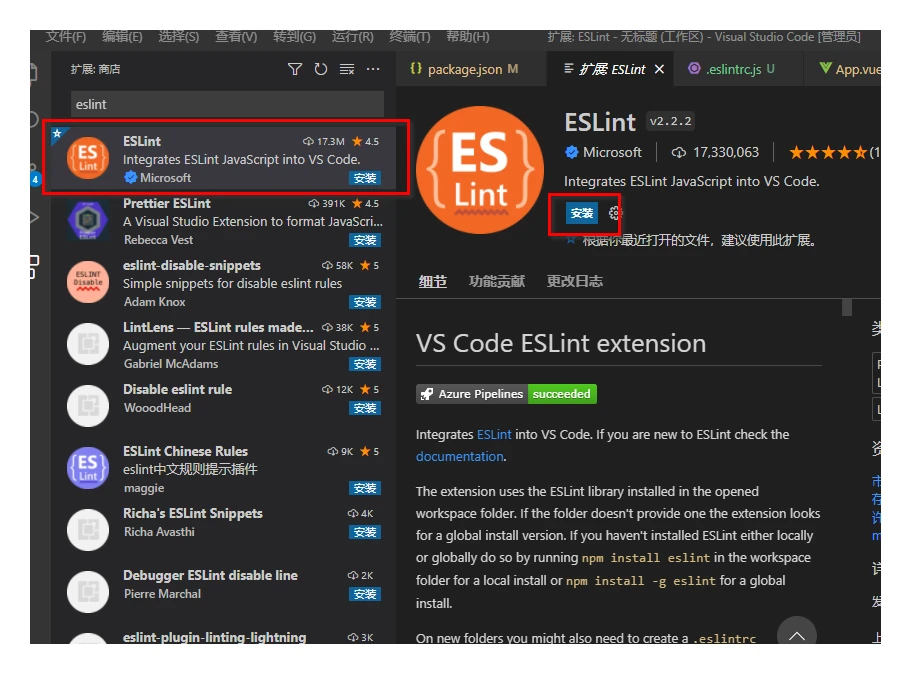
Task: Open the Extensions view in activity bar
Action: click(x=34, y=267)
